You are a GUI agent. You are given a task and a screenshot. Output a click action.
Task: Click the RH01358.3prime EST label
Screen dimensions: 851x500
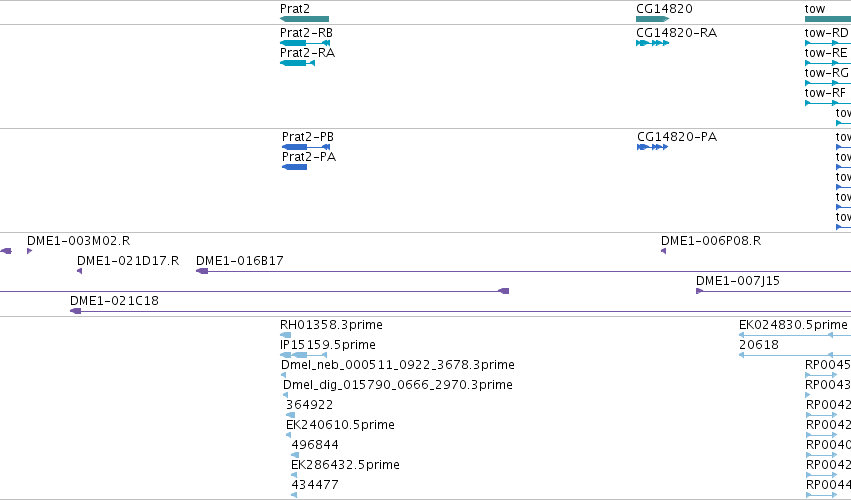pyautogui.click(x=331, y=325)
